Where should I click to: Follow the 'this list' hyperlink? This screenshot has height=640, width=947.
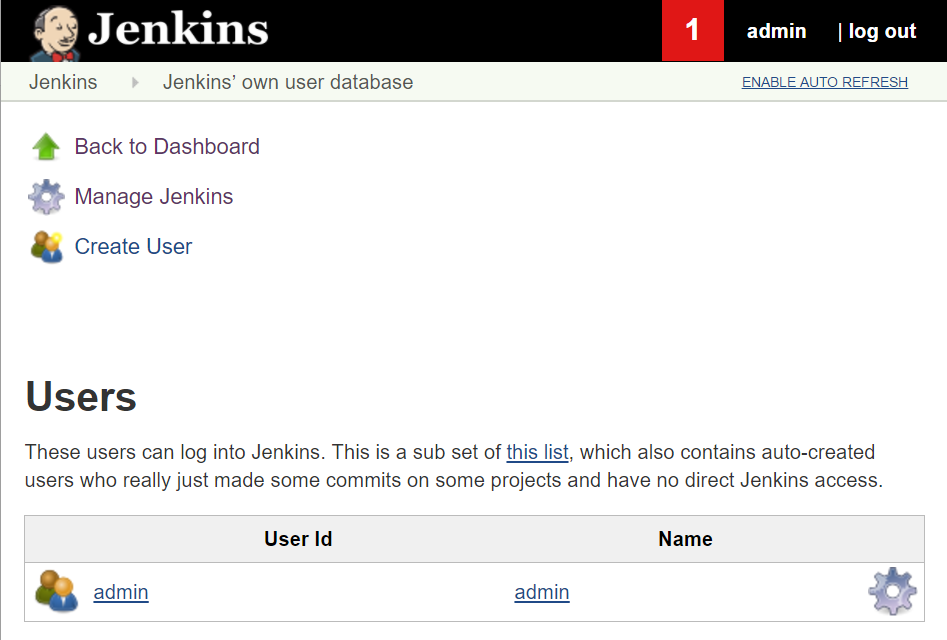pyautogui.click(x=538, y=452)
